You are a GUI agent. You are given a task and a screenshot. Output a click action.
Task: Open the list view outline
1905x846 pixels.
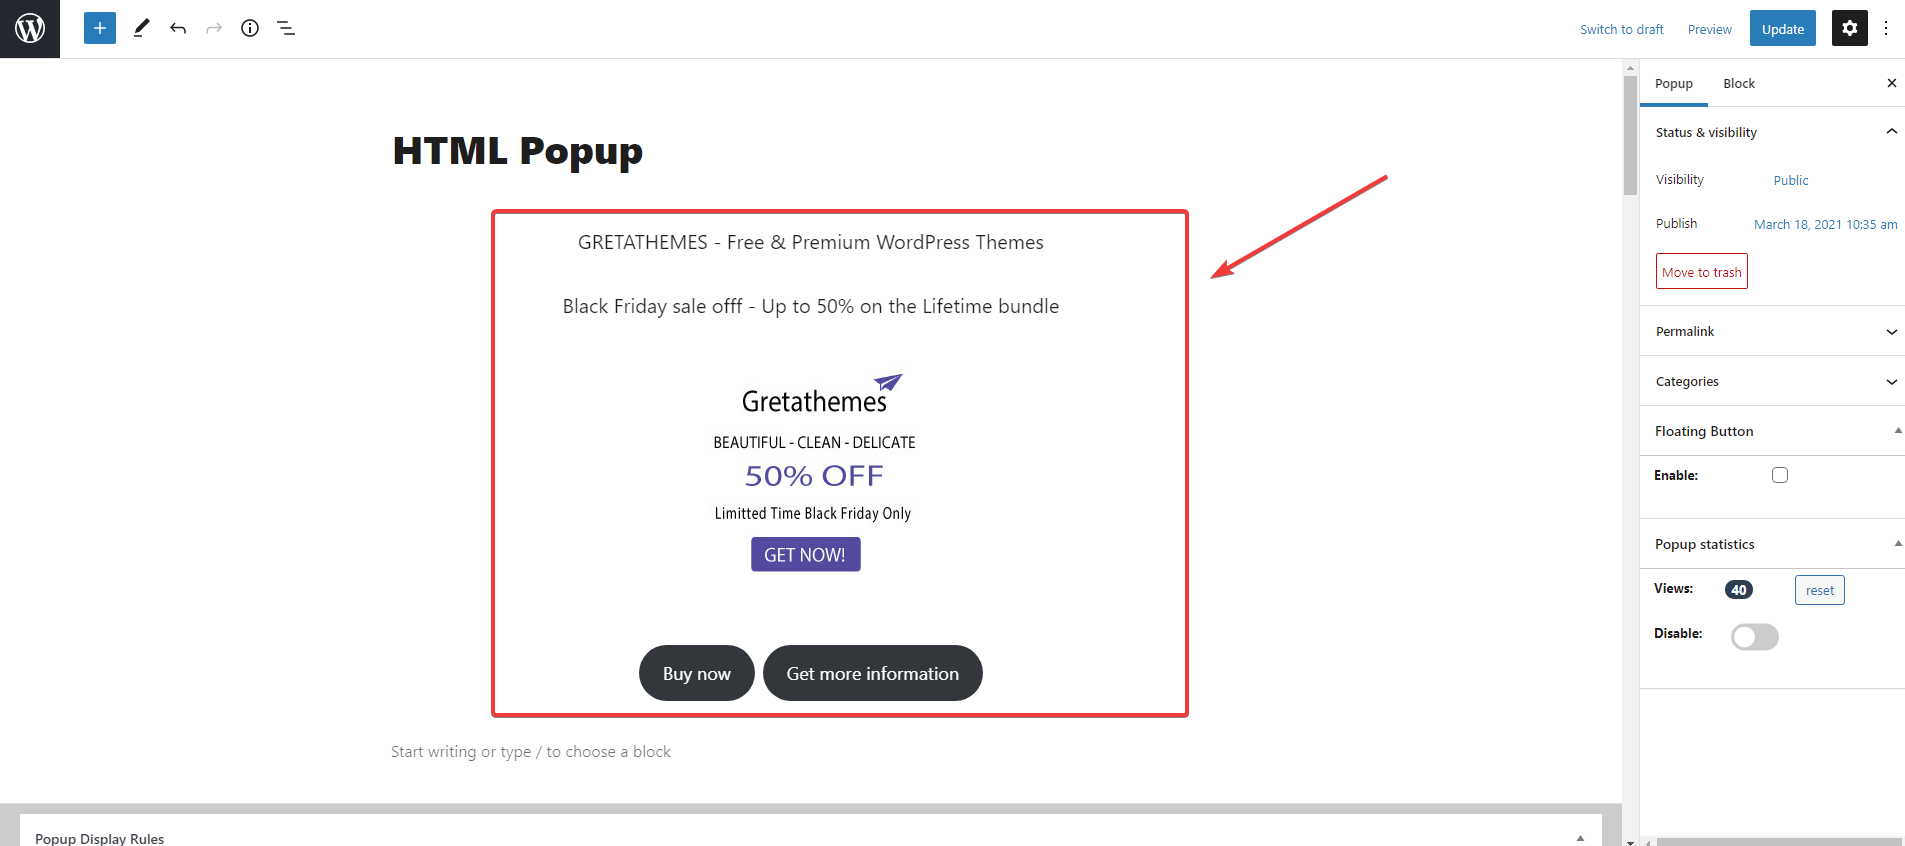point(286,28)
